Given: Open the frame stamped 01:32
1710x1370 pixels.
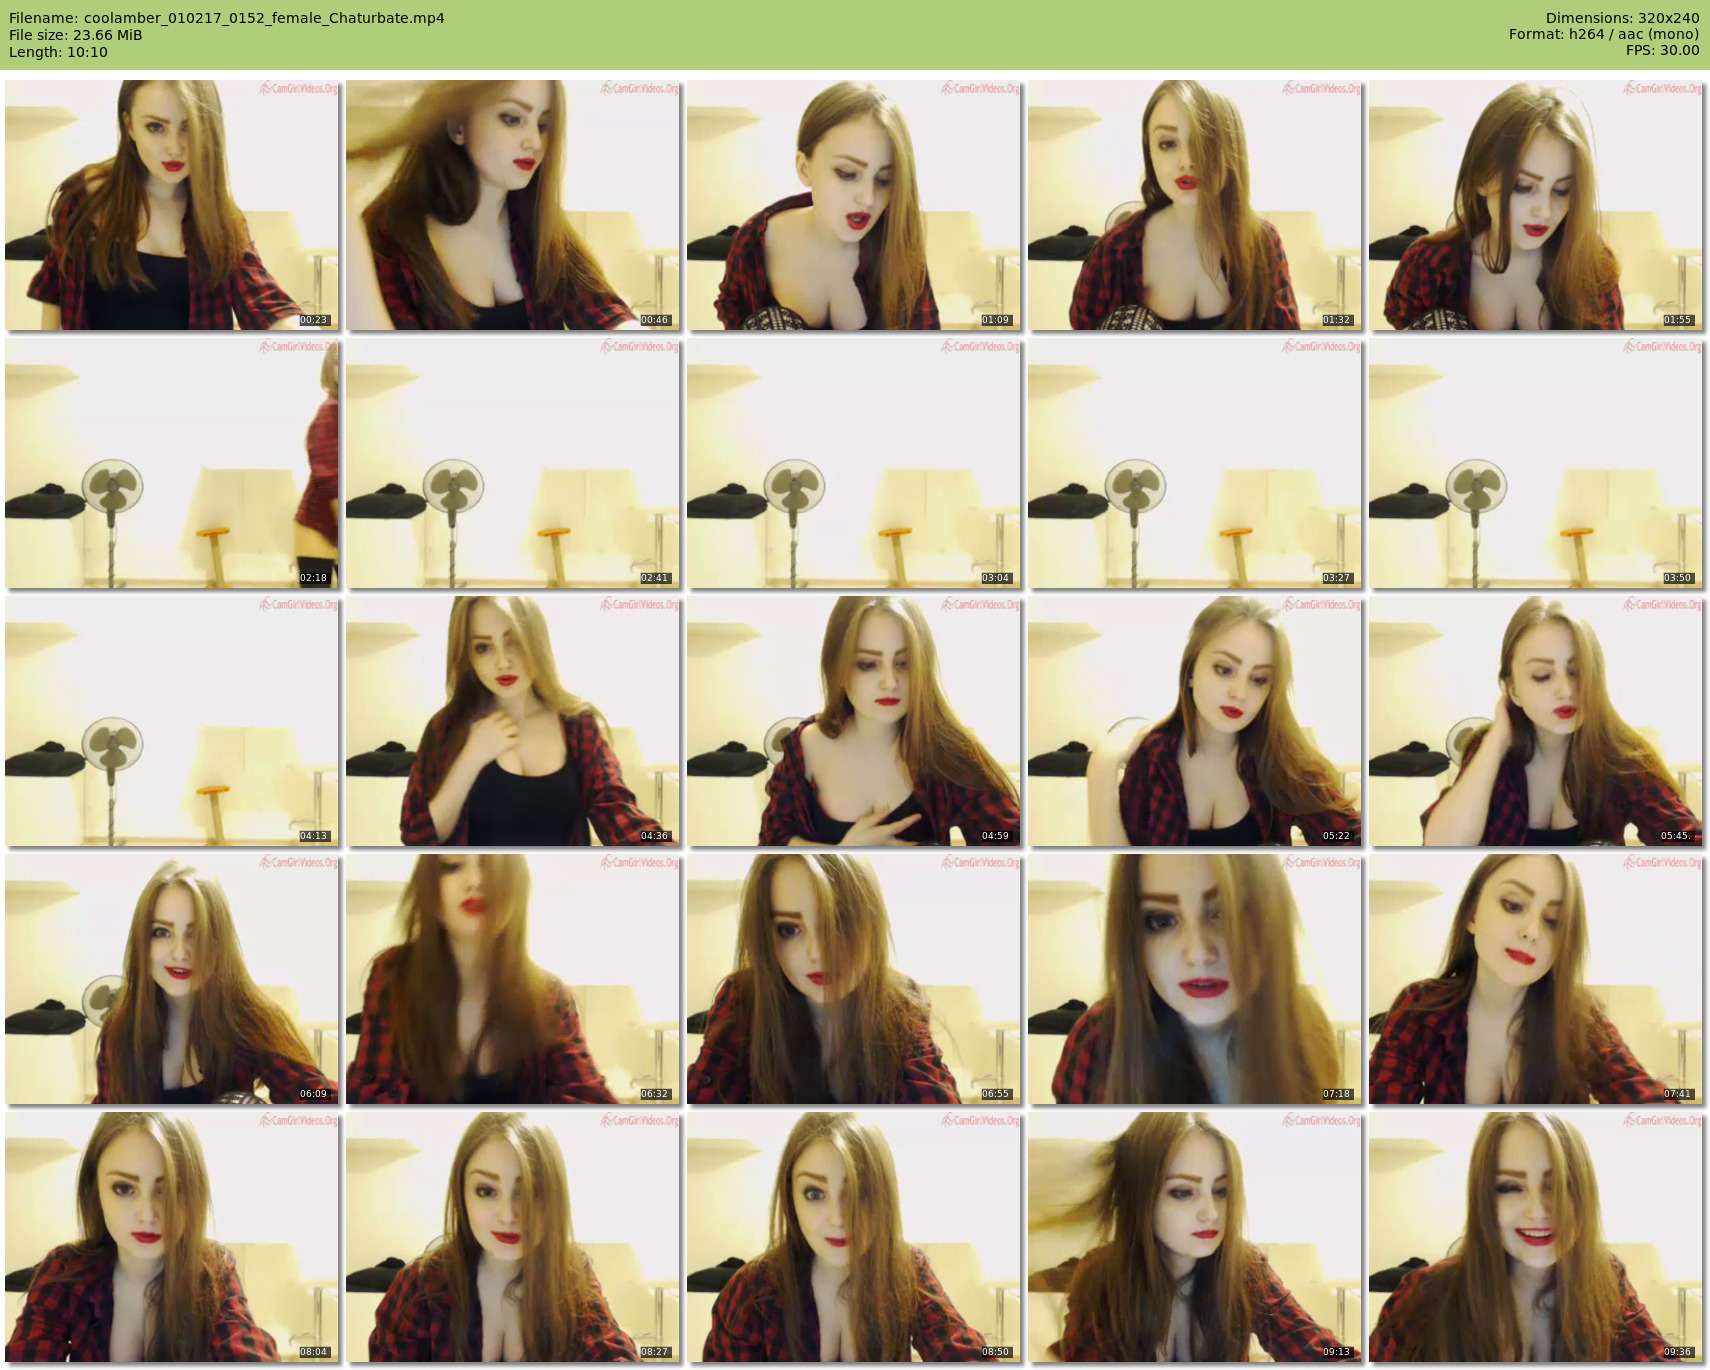Looking at the screenshot, I should click(x=1195, y=205).
